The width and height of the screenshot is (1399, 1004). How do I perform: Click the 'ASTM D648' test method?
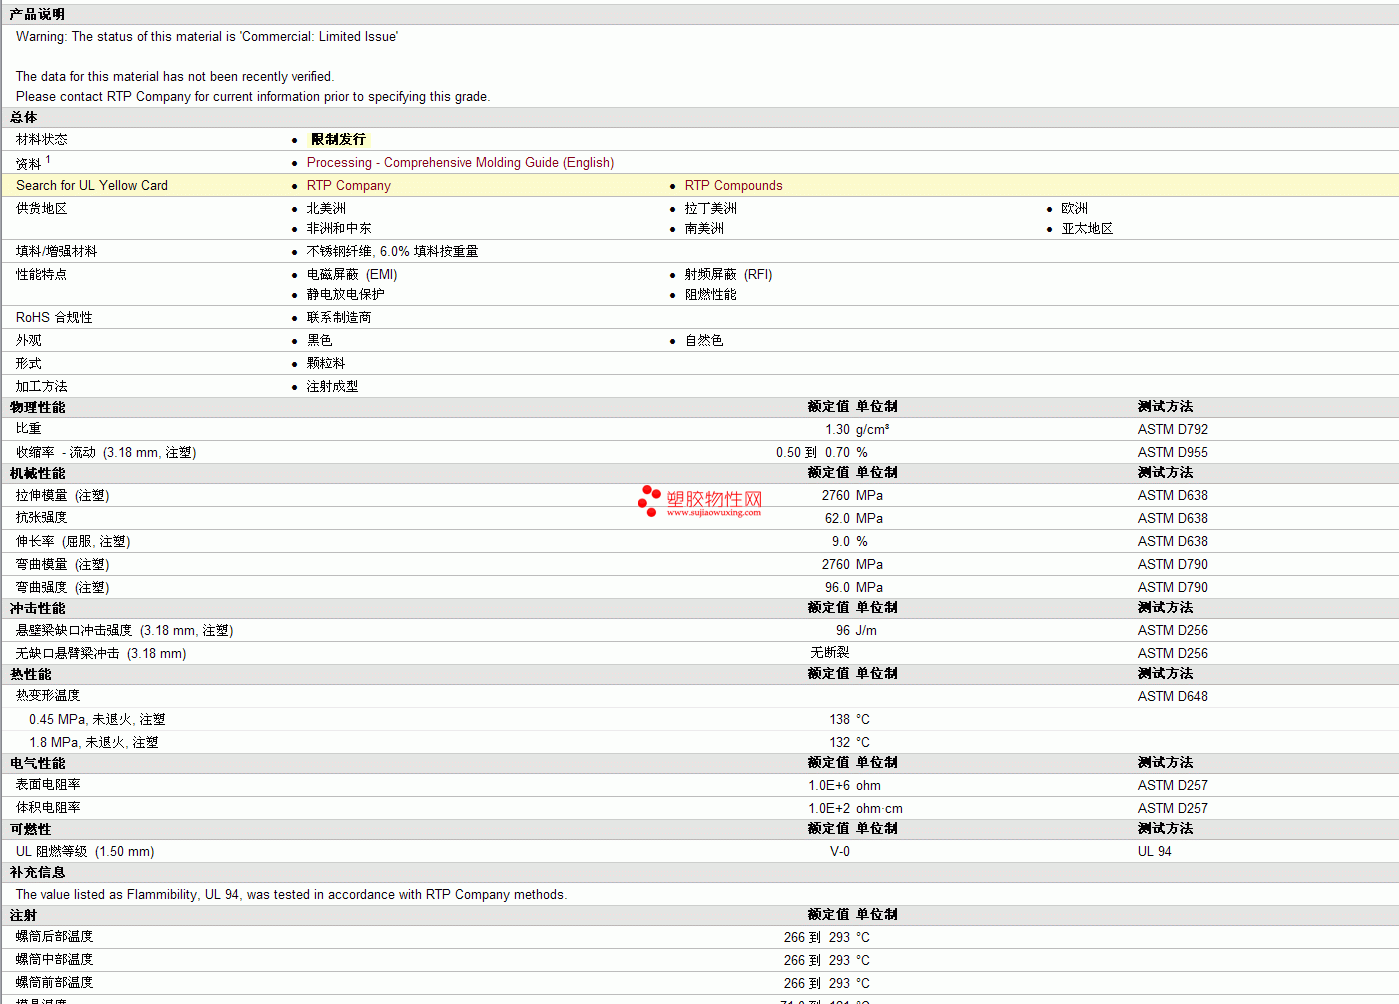1172,697
